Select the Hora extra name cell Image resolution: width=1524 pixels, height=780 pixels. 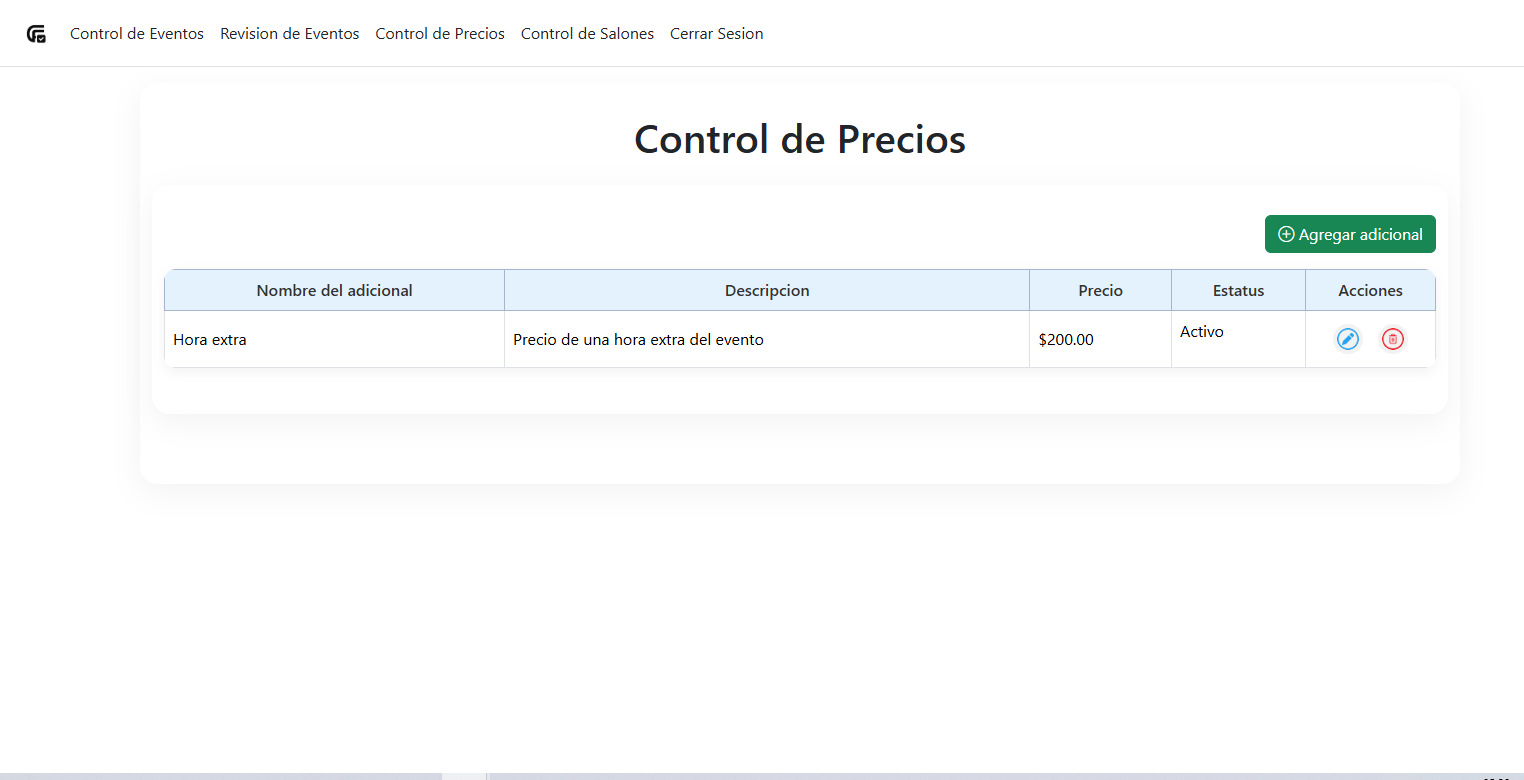point(334,339)
